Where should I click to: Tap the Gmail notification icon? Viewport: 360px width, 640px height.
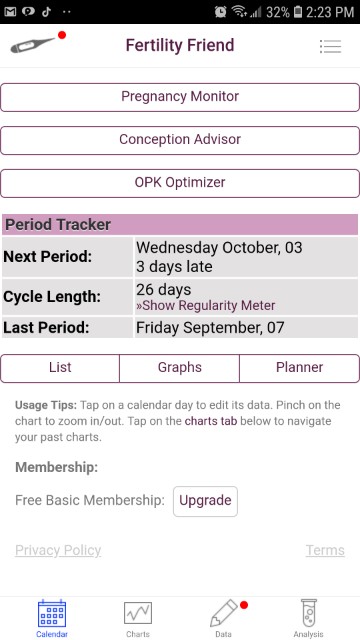pos(10,12)
